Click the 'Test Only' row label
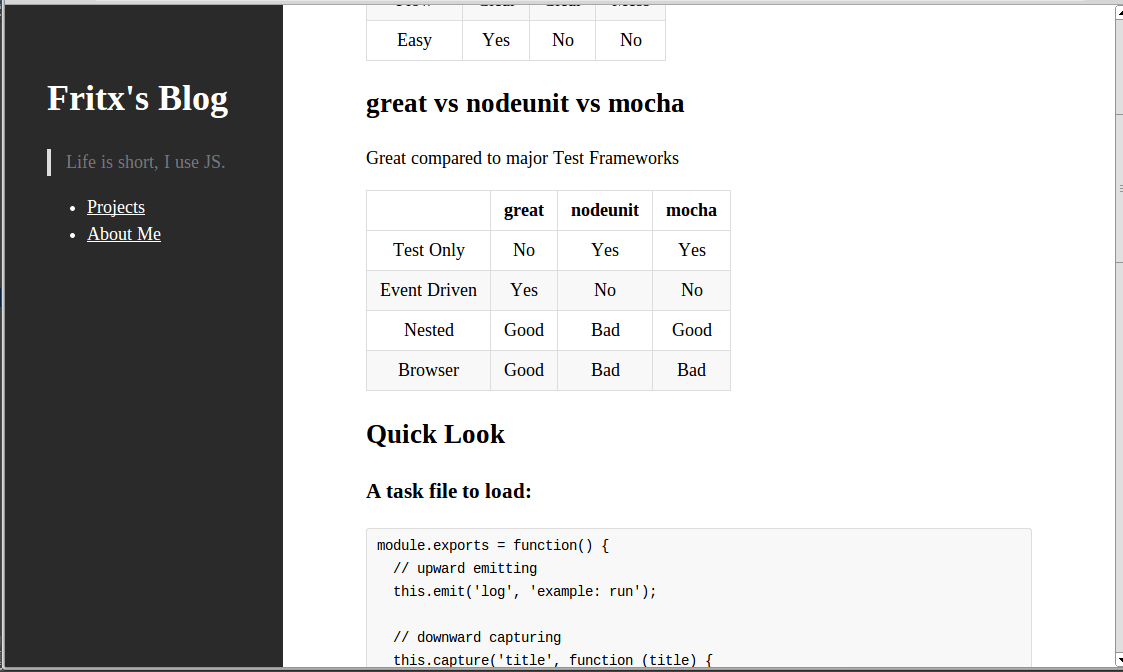The image size is (1123, 672). pyautogui.click(x=428, y=250)
